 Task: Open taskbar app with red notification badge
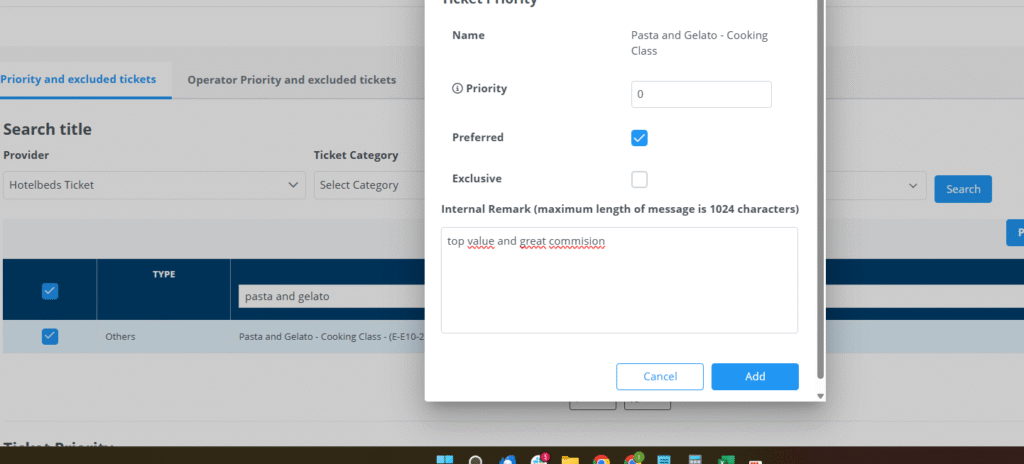tap(539, 459)
